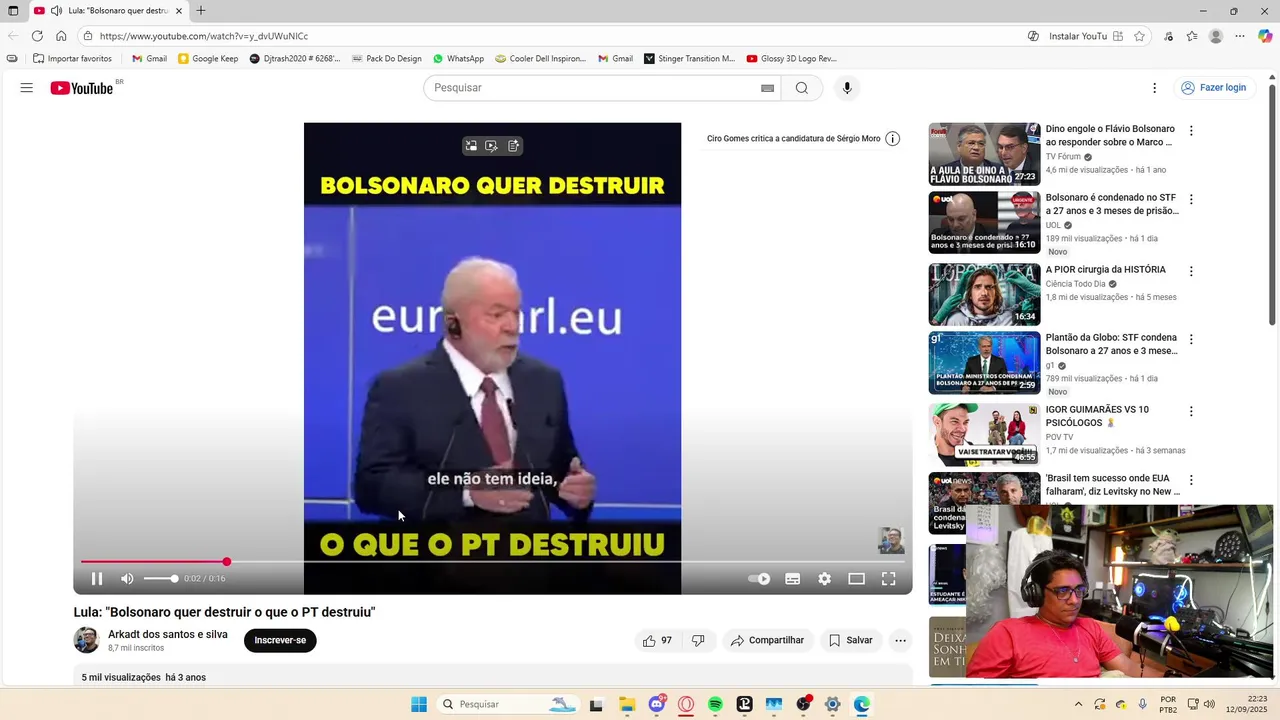The height and width of the screenshot is (720, 1280).
Task: Click the YouTube search magnifier button
Action: (802, 88)
